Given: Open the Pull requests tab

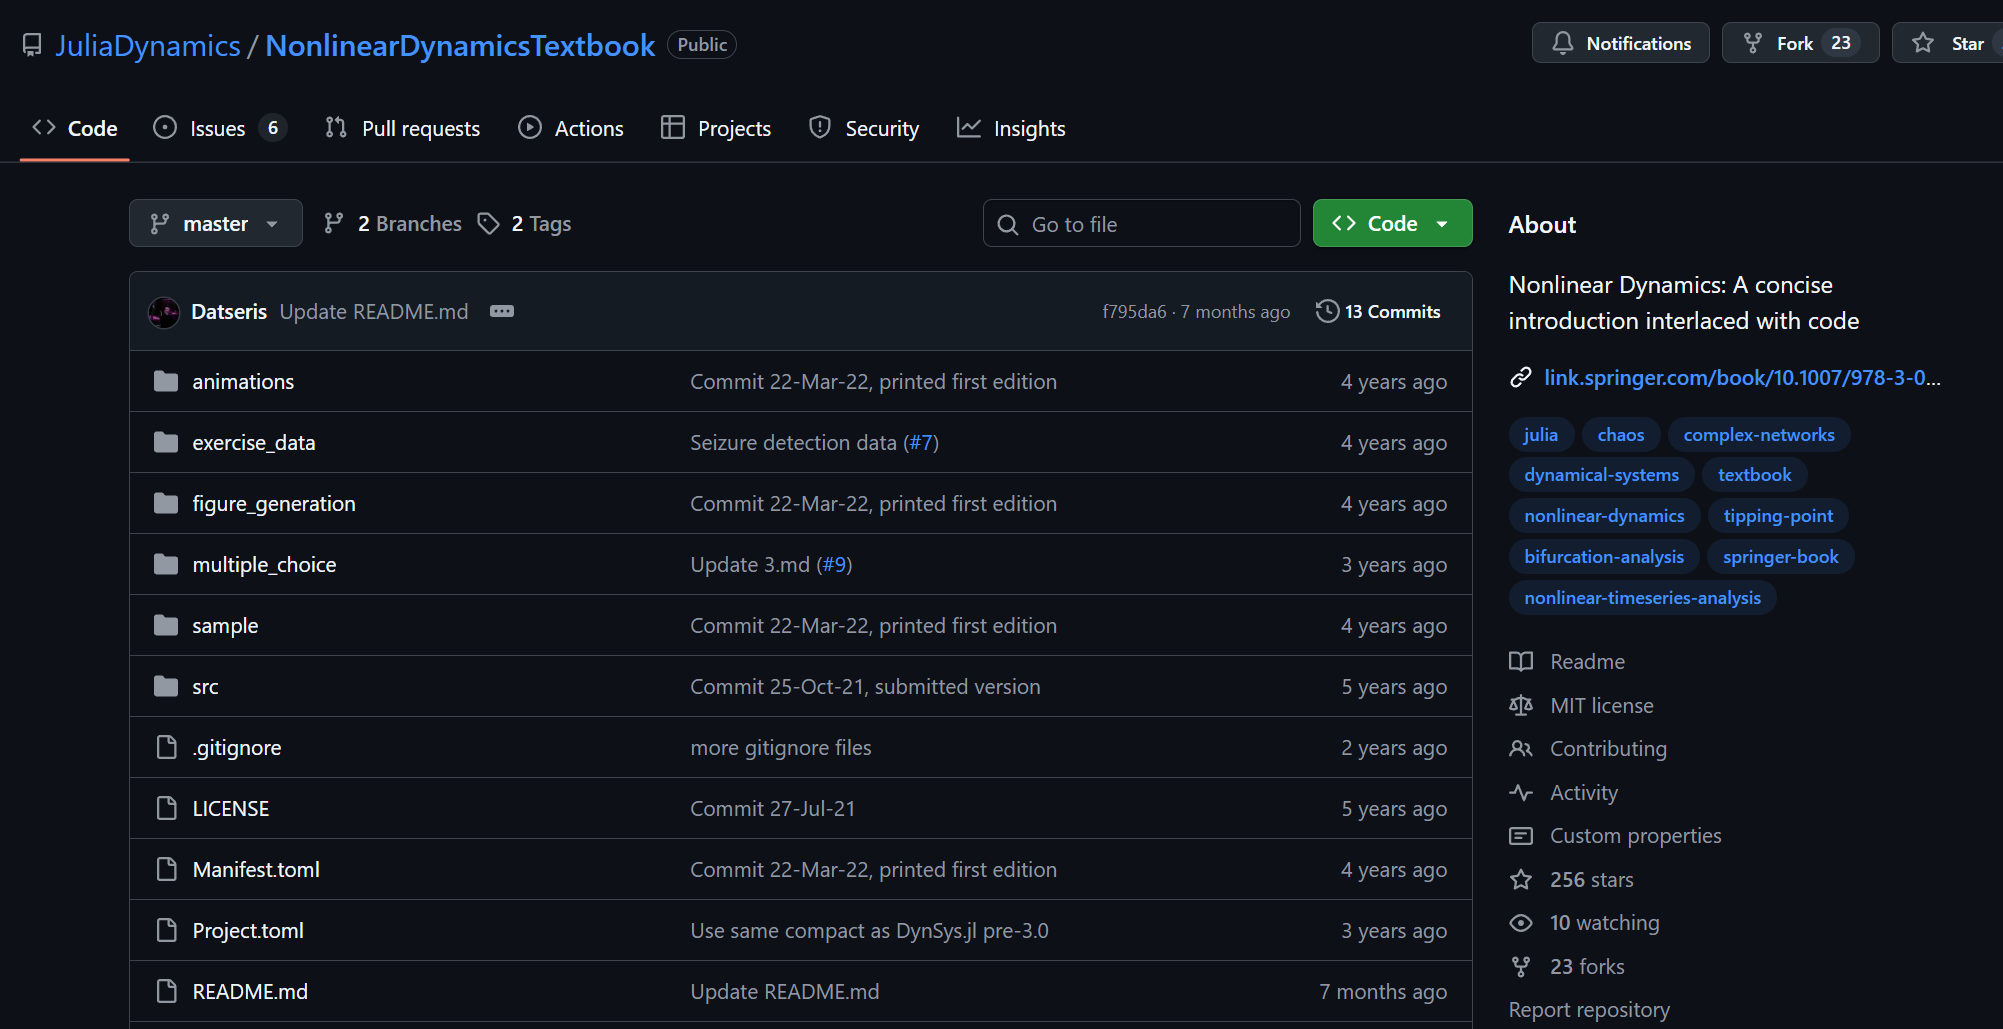Looking at the screenshot, I should click(402, 128).
